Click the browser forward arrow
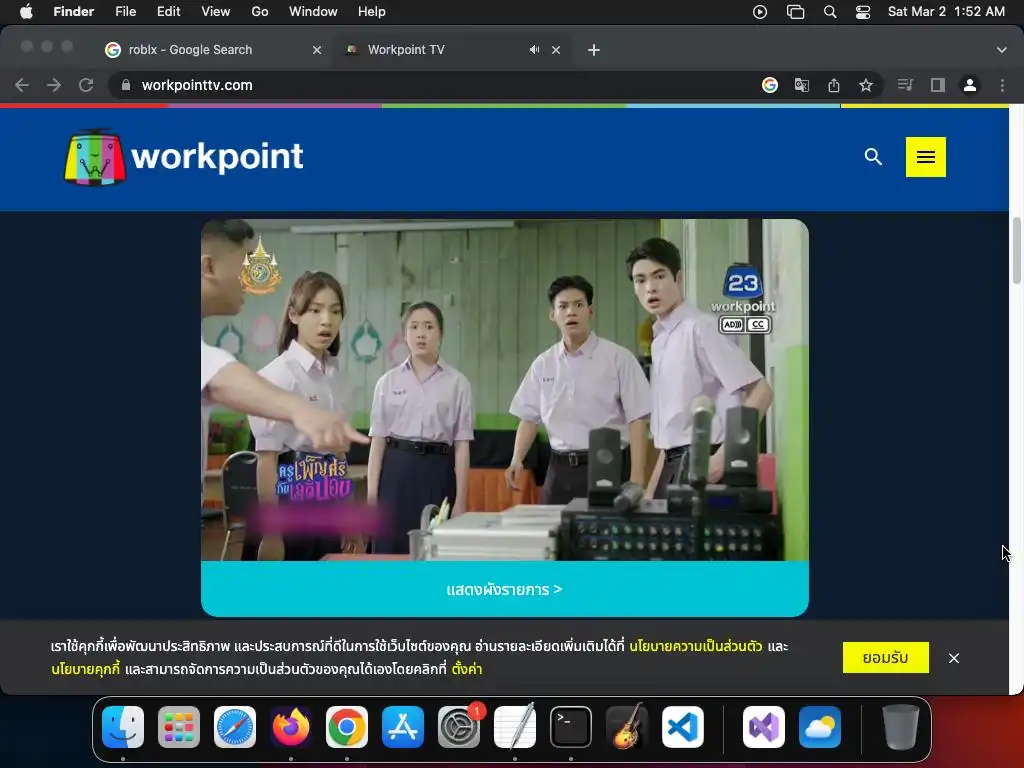Viewport: 1024px width, 768px height. [54, 85]
